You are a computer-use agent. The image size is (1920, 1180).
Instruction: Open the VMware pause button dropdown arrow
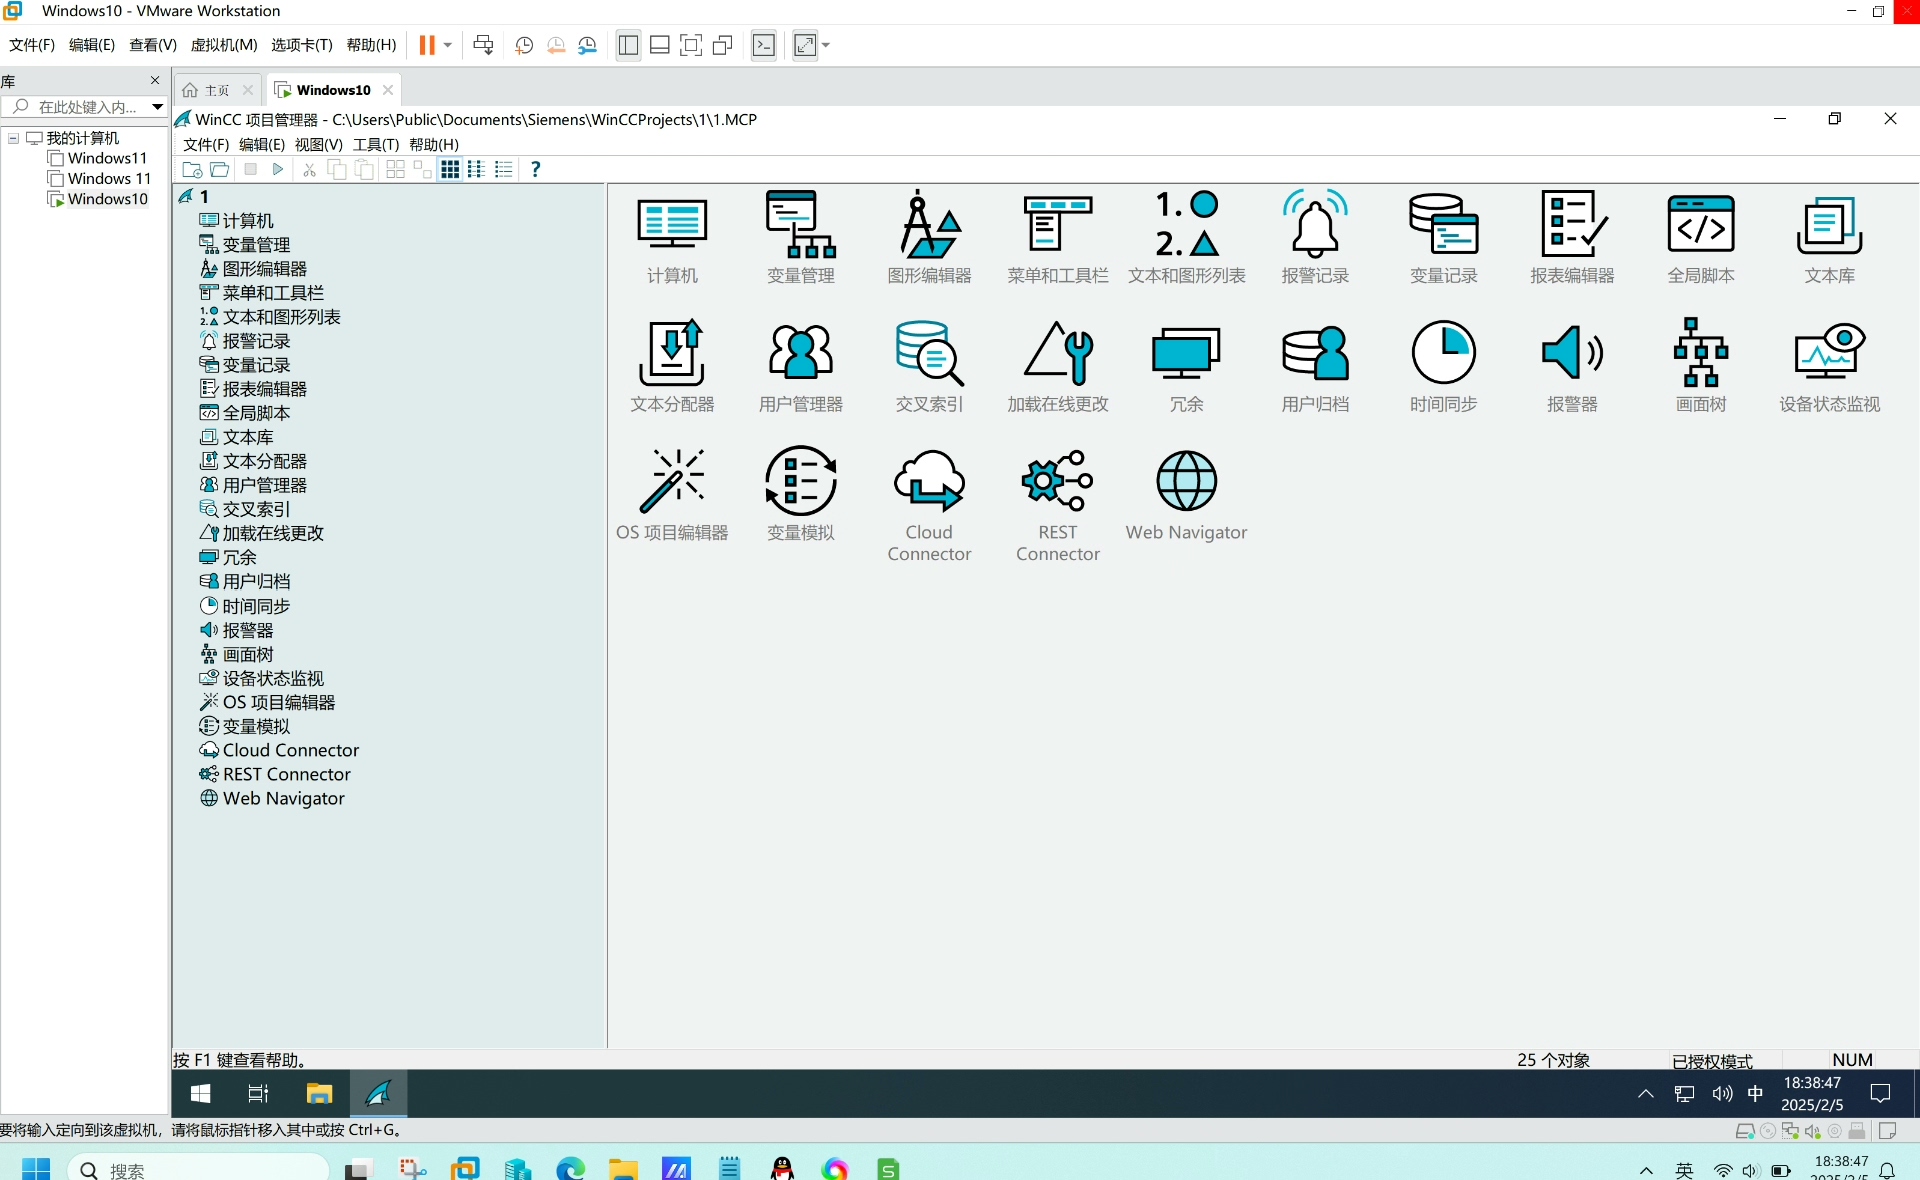coord(448,45)
